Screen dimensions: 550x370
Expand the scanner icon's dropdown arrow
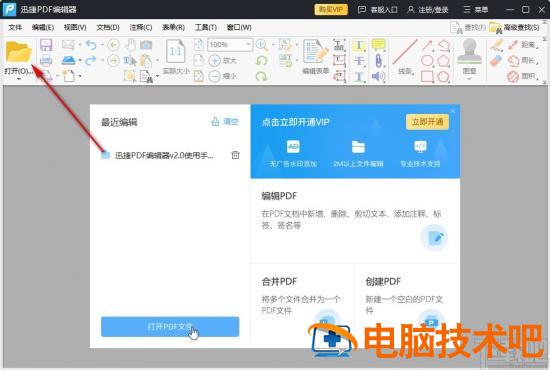point(80,60)
